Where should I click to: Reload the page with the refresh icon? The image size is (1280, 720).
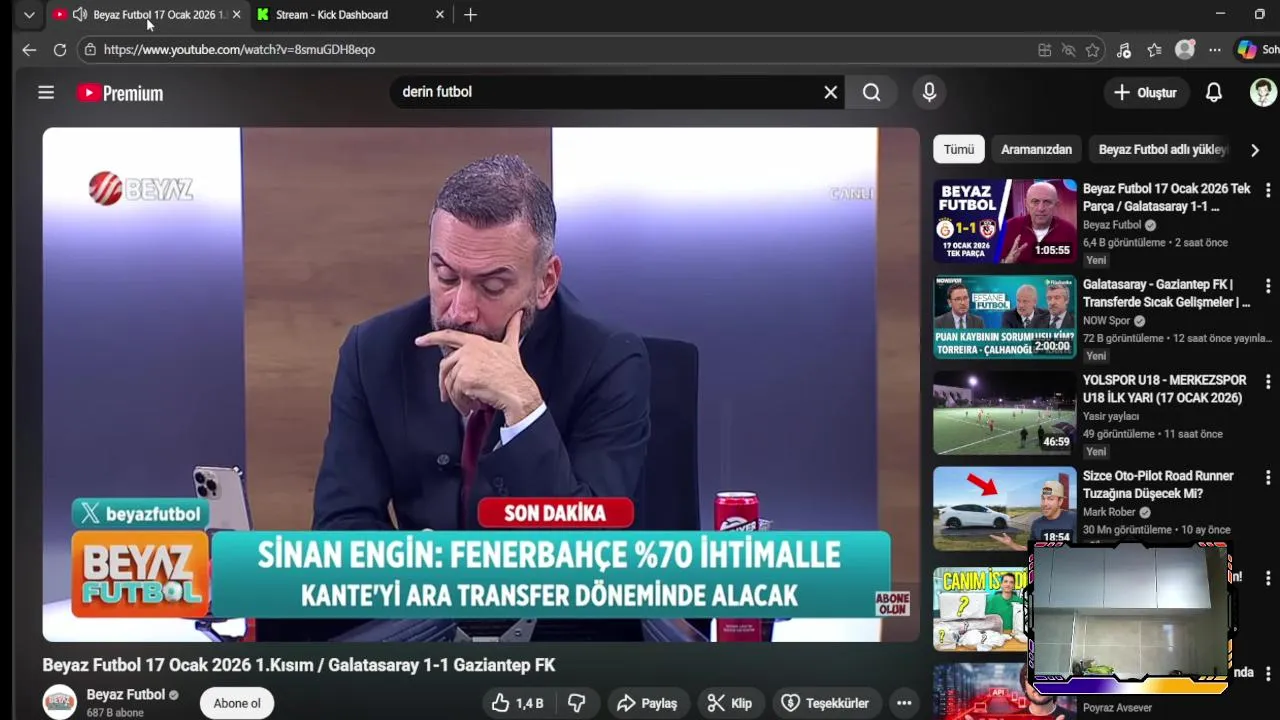60,49
